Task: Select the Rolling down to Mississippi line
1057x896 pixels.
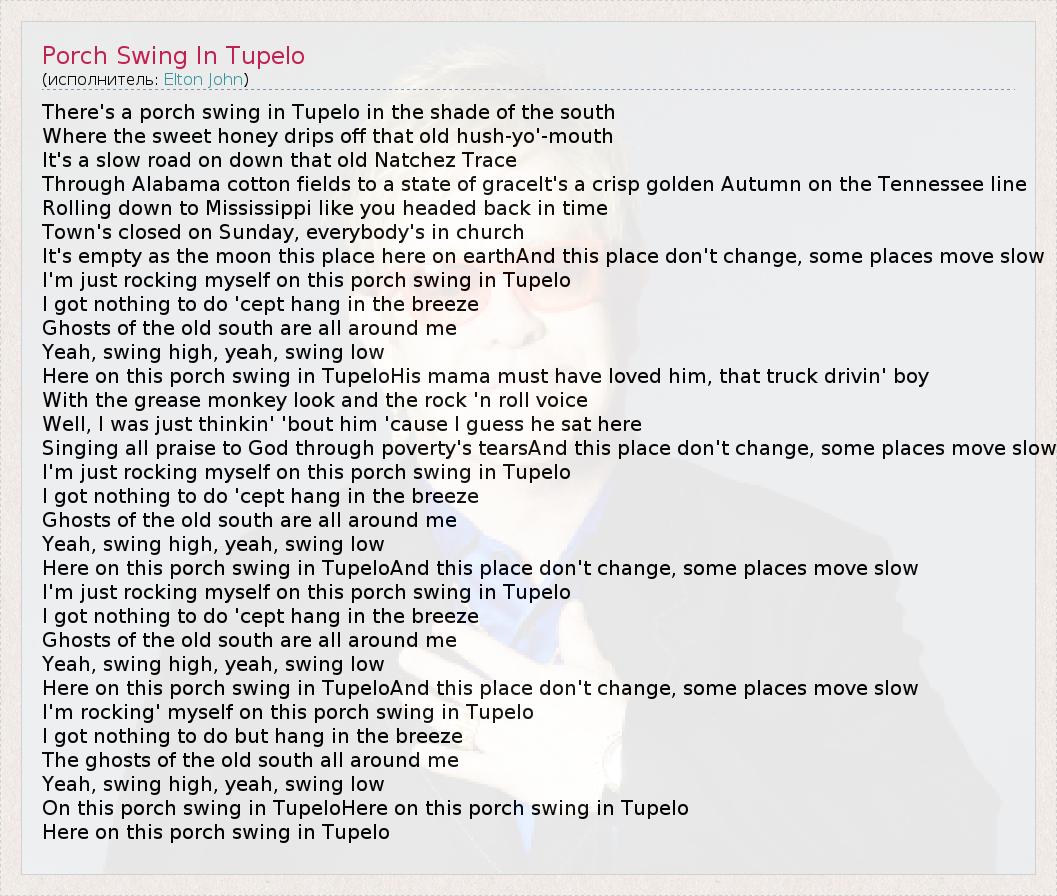Action: [x=324, y=208]
